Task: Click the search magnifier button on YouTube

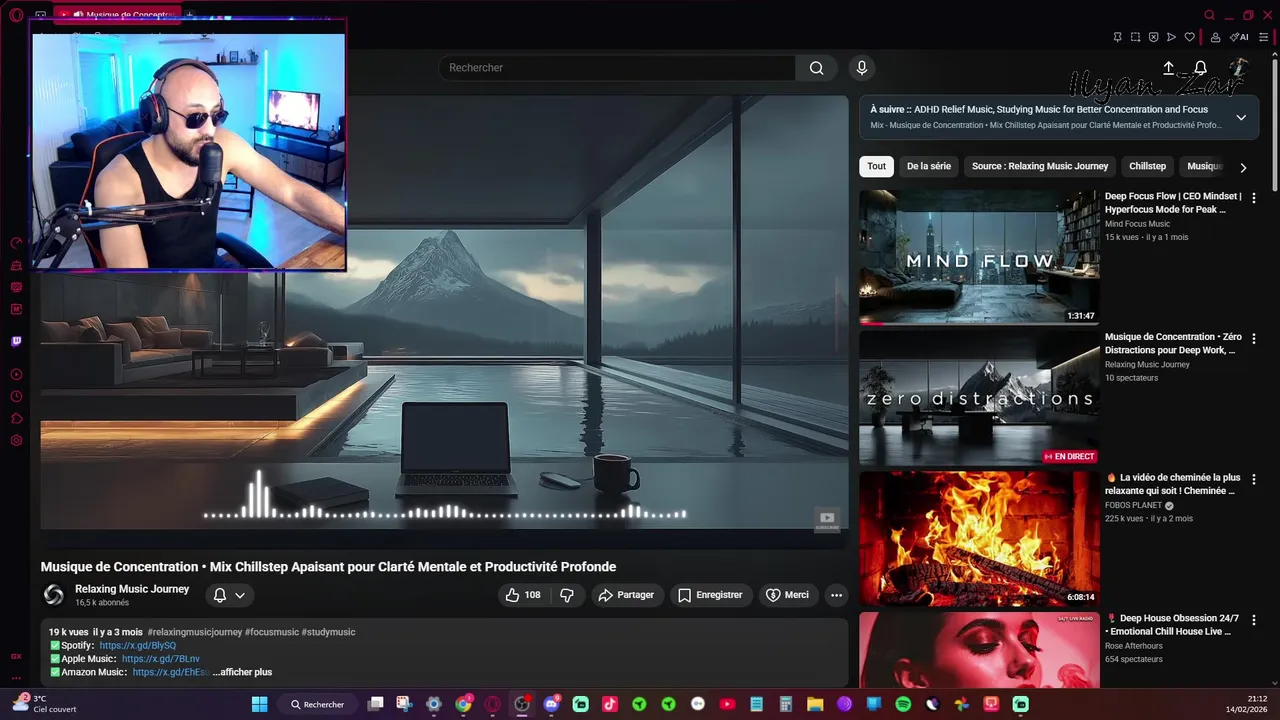Action: (817, 68)
